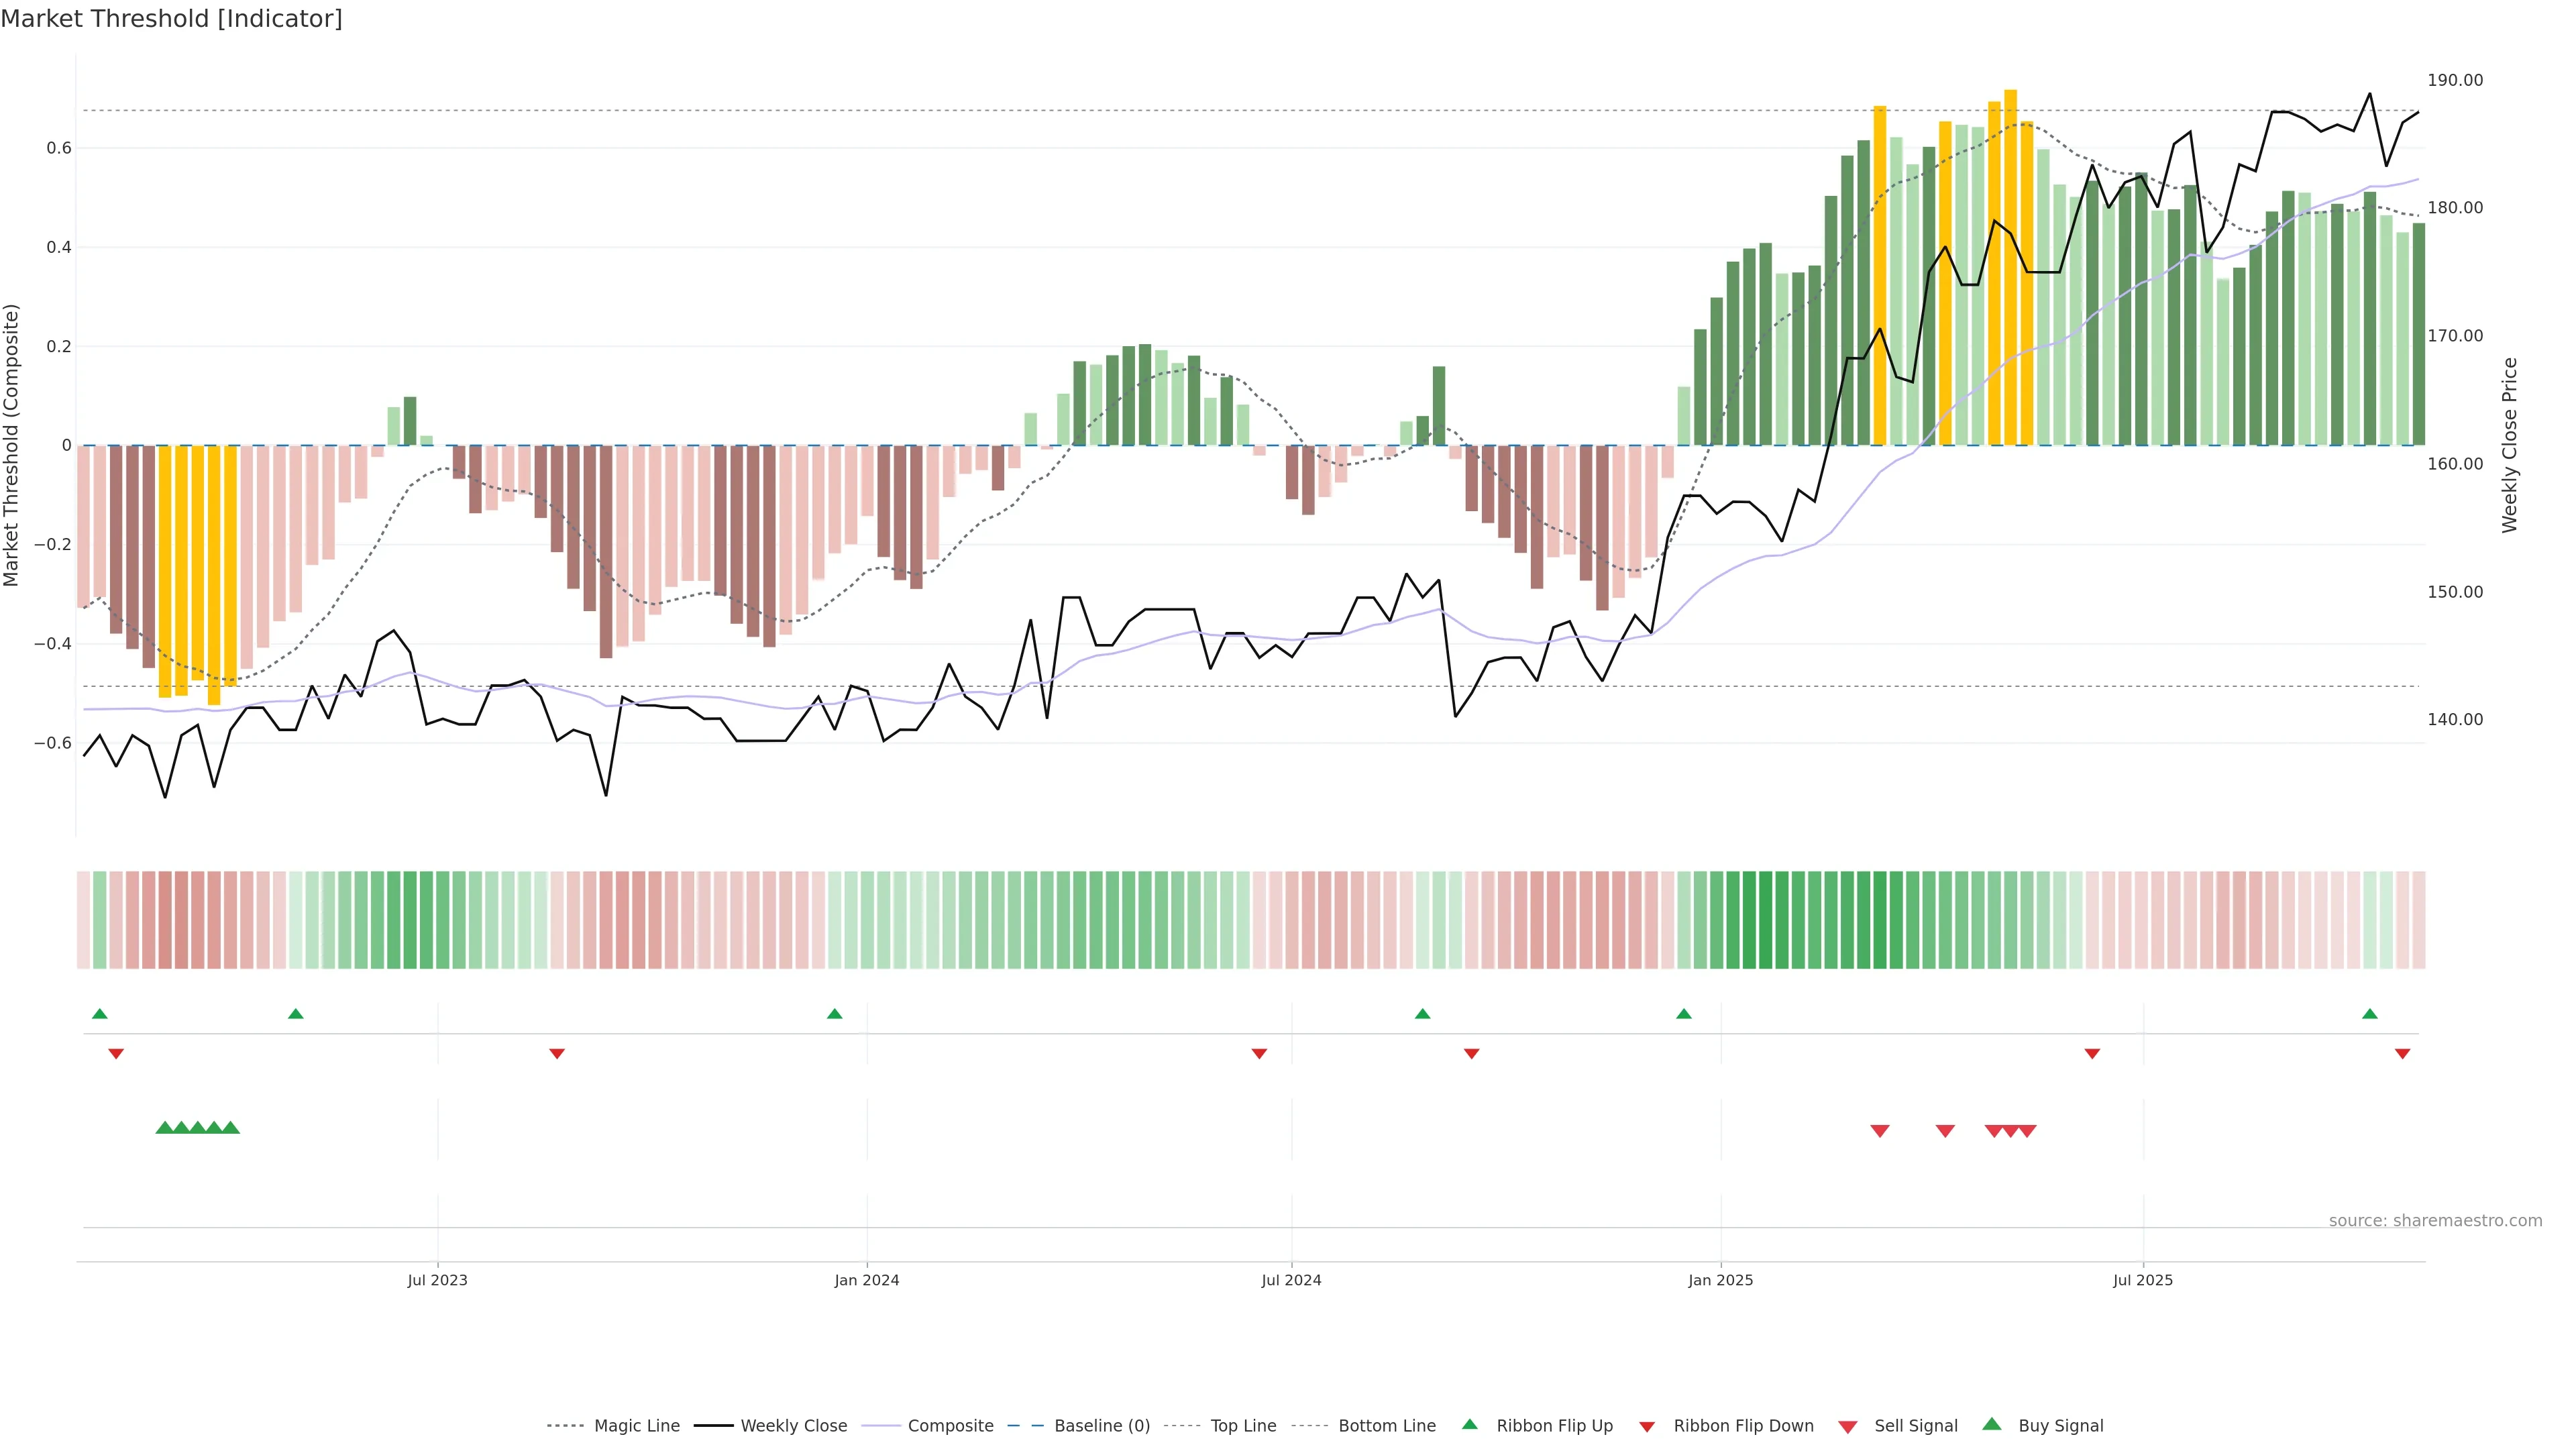This screenshot has width=2576, height=1449.
Task: Select the leftmost red Ribbon Flip Down marker
Action: [116, 1053]
